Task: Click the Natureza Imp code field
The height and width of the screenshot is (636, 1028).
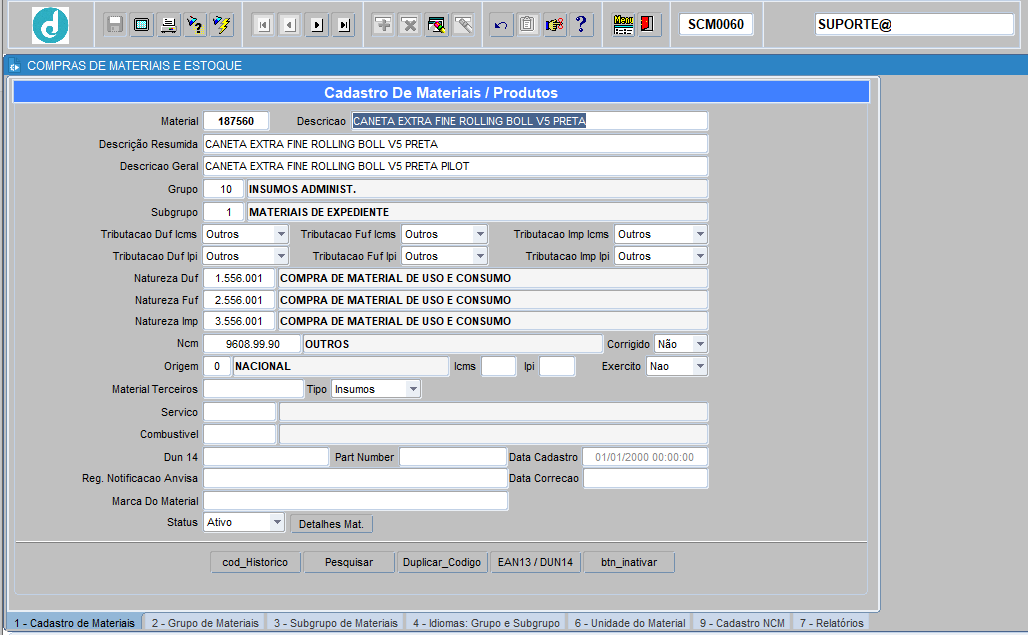Action: tap(239, 321)
